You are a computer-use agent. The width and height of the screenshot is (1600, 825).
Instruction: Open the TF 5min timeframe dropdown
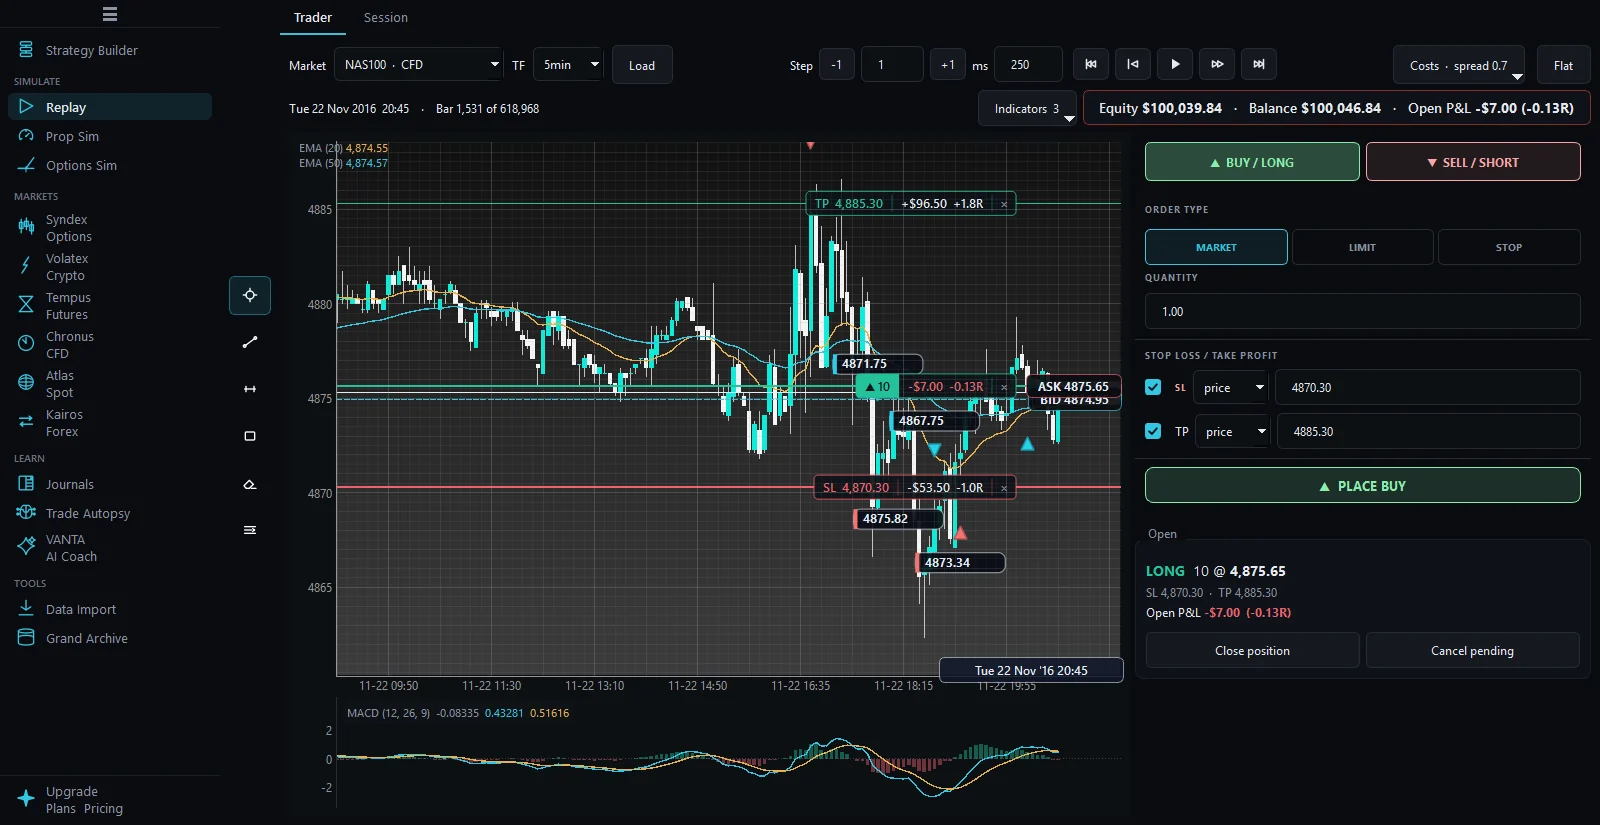[568, 64]
